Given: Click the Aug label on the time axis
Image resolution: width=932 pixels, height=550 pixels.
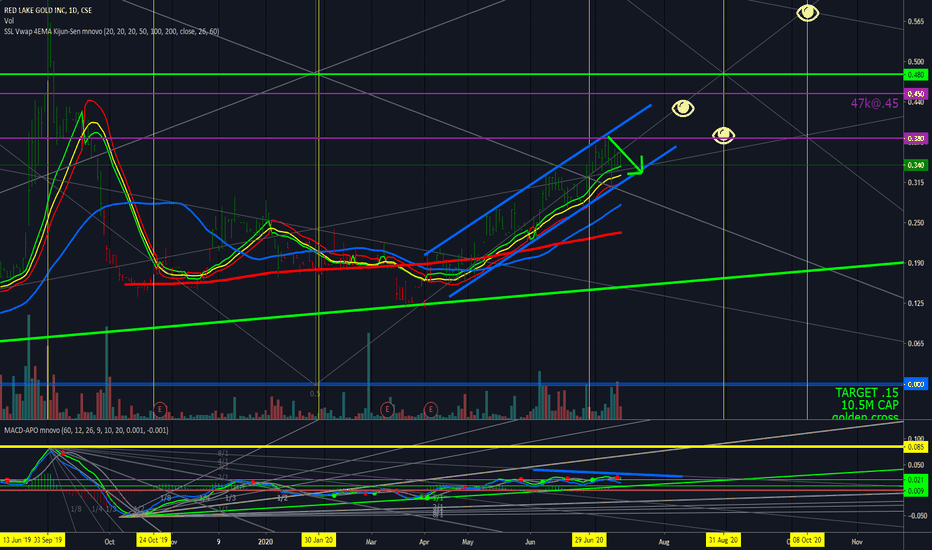Looking at the screenshot, I should (664, 542).
